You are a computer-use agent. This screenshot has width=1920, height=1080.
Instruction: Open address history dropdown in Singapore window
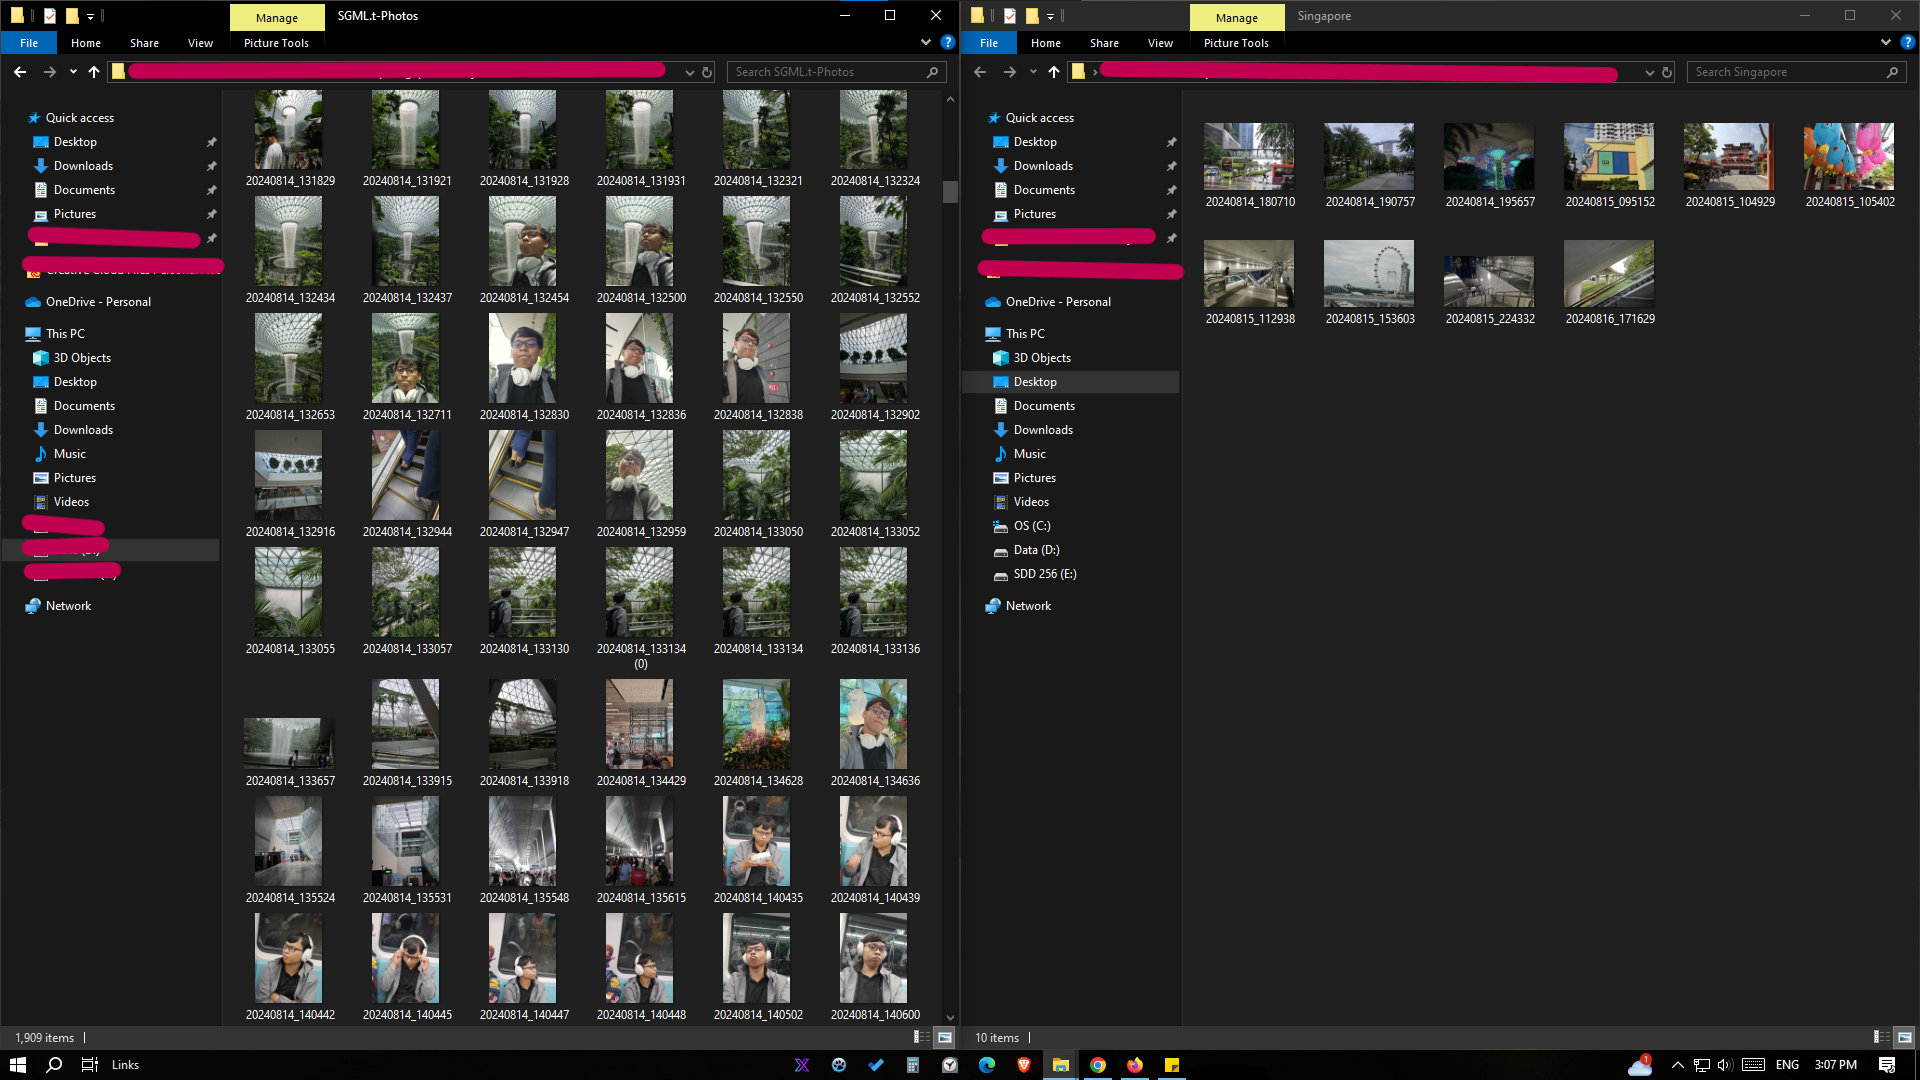pyautogui.click(x=1649, y=72)
